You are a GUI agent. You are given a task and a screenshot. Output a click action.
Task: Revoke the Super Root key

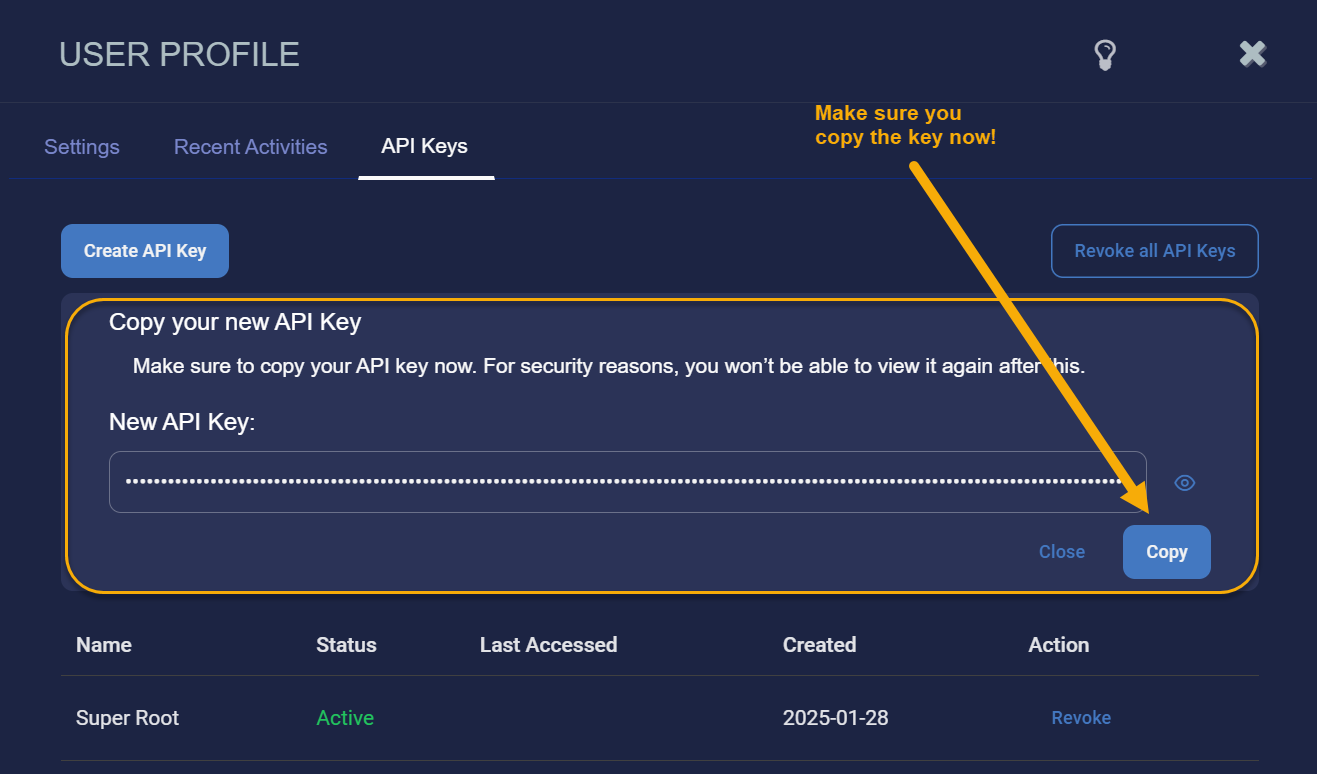click(1081, 718)
